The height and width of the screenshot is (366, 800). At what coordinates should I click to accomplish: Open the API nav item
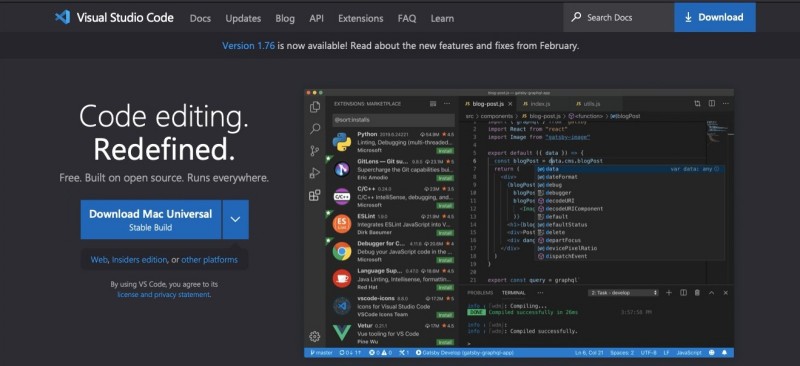[x=316, y=18]
